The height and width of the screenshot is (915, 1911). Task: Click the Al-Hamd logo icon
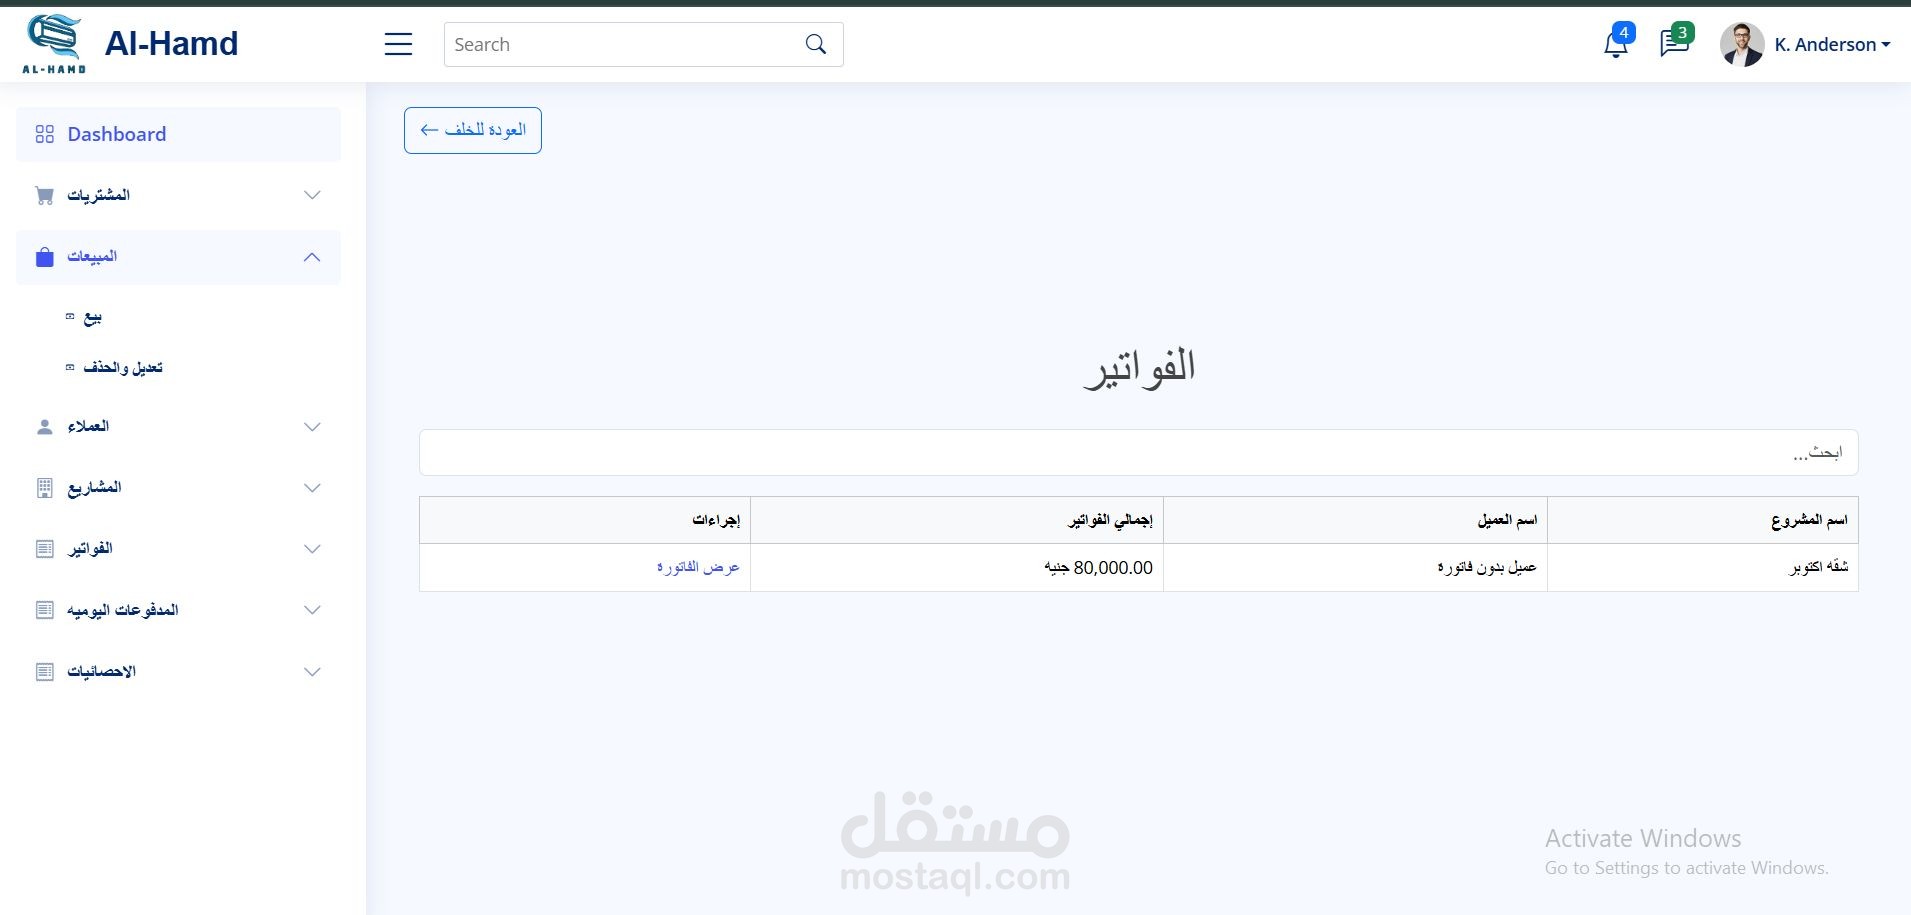[54, 44]
